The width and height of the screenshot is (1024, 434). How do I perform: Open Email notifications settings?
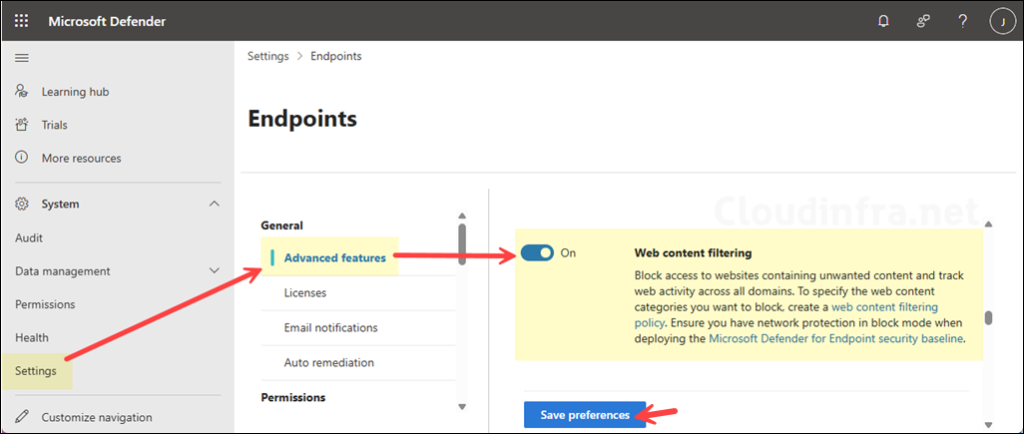coord(330,328)
